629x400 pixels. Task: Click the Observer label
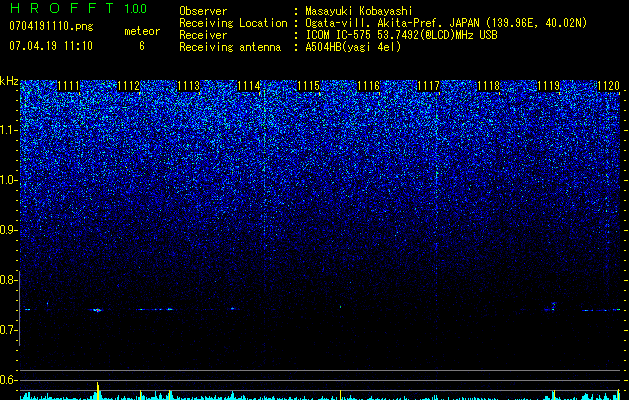pos(203,11)
